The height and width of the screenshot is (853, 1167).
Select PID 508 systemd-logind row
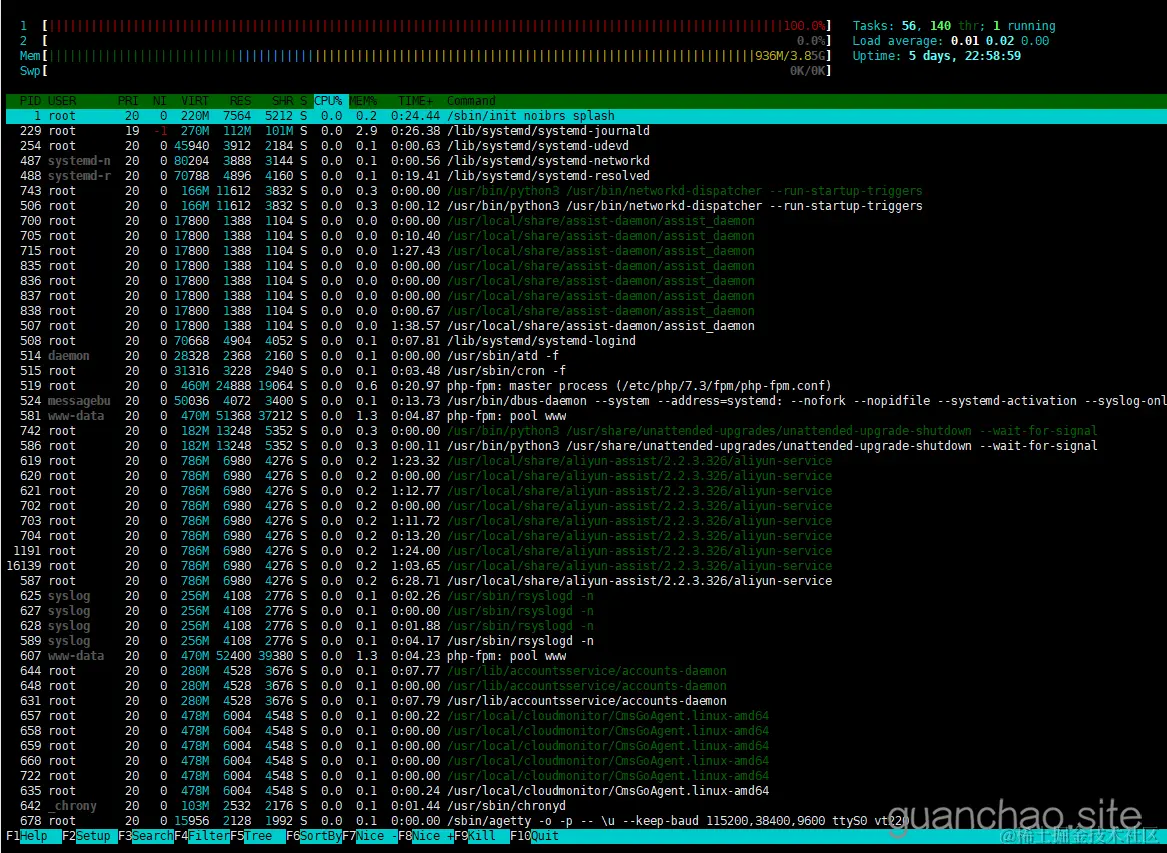point(586,341)
